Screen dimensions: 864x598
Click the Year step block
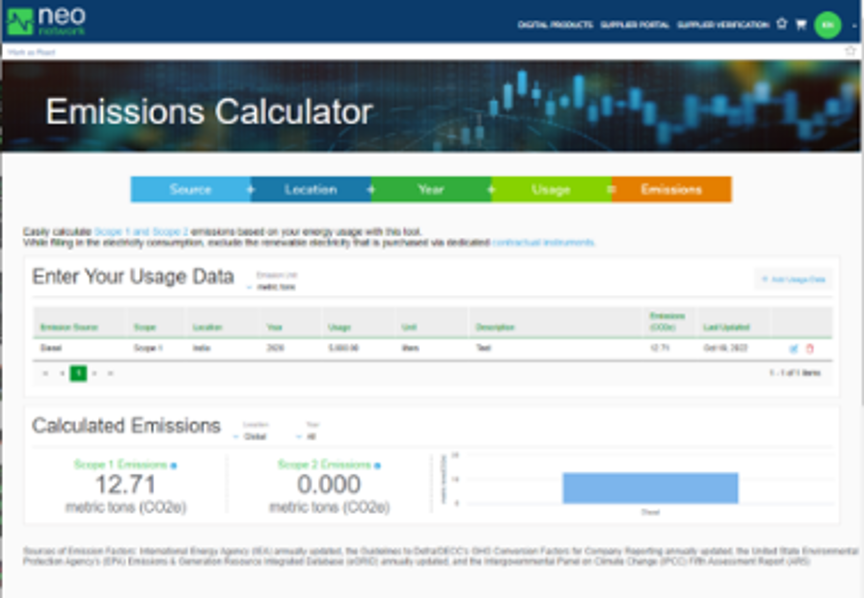(x=431, y=190)
